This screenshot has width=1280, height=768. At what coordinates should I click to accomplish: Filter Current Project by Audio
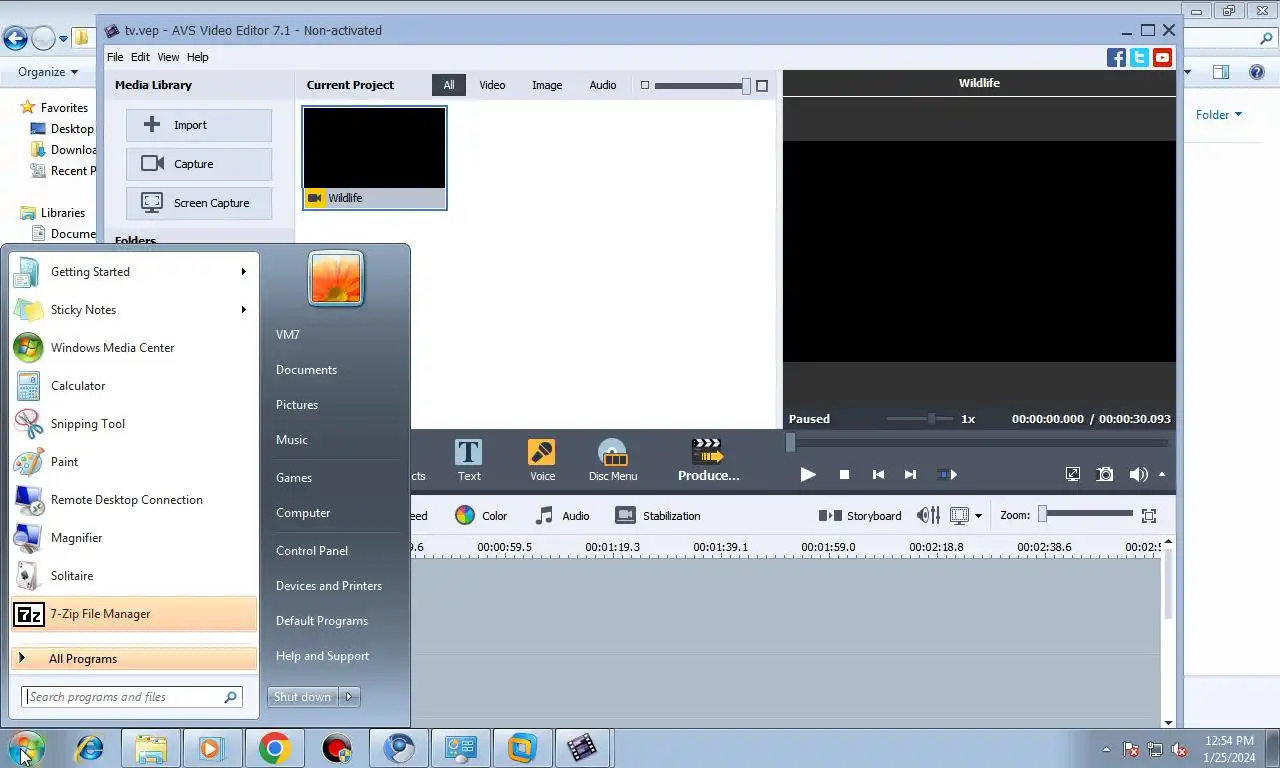point(603,85)
